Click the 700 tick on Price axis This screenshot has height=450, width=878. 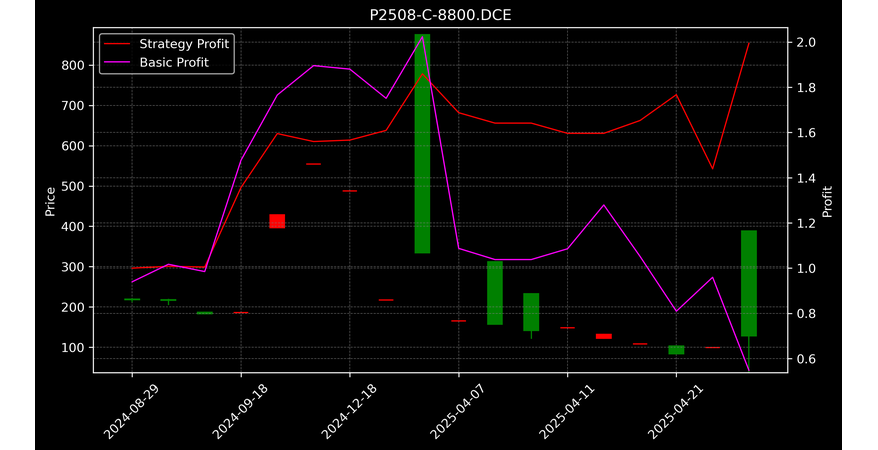pos(73,106)
